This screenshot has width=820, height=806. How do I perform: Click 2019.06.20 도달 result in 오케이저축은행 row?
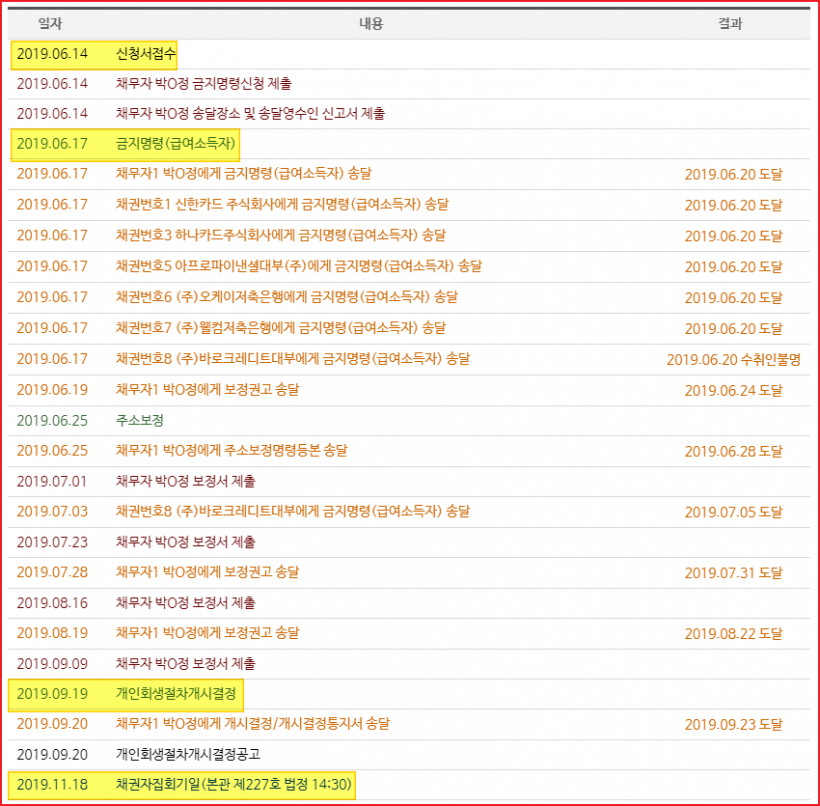pos(734,298)
